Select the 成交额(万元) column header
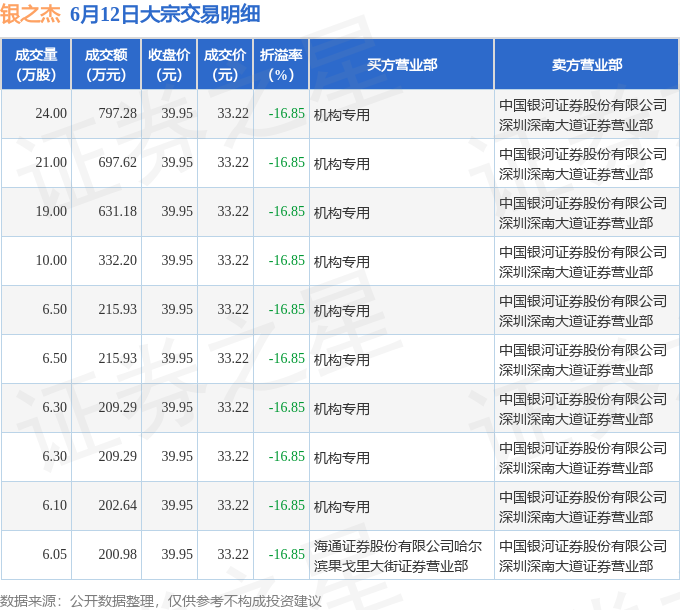The width and height of the screenshot is (680, 610). coord(106,65)
